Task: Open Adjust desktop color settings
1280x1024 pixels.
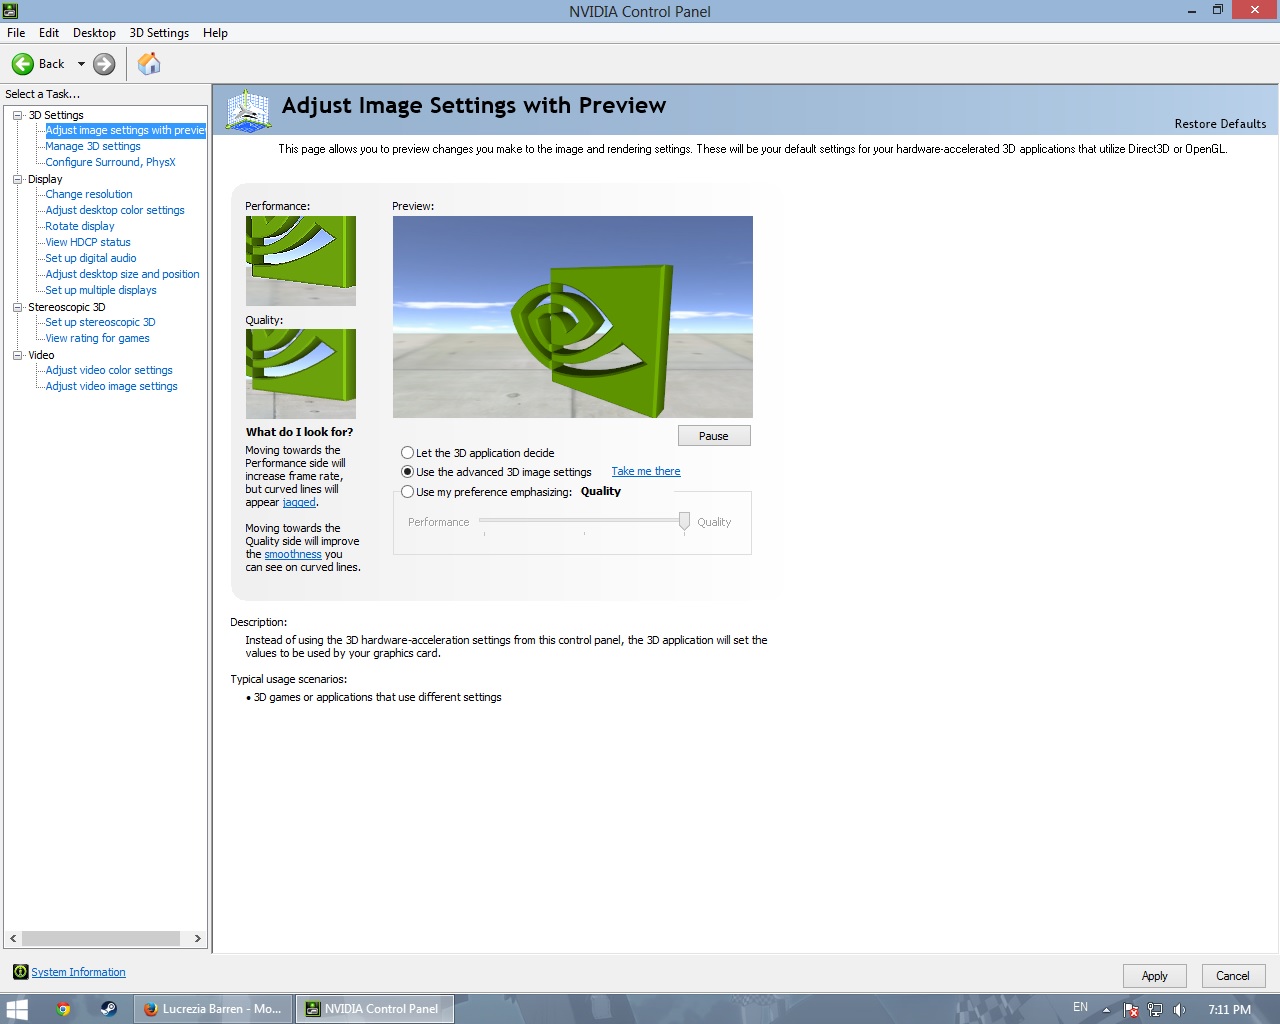Action: pos(115,210)
